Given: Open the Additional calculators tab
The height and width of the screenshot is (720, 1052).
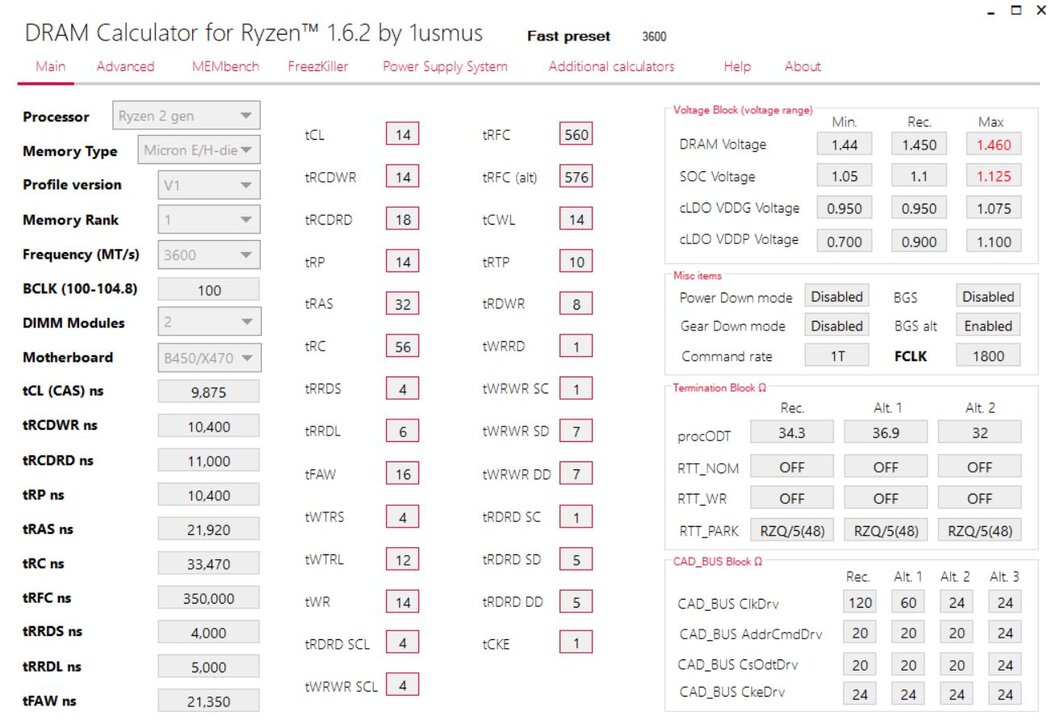Looking at the screenshot, I should (x=611, y=66).
